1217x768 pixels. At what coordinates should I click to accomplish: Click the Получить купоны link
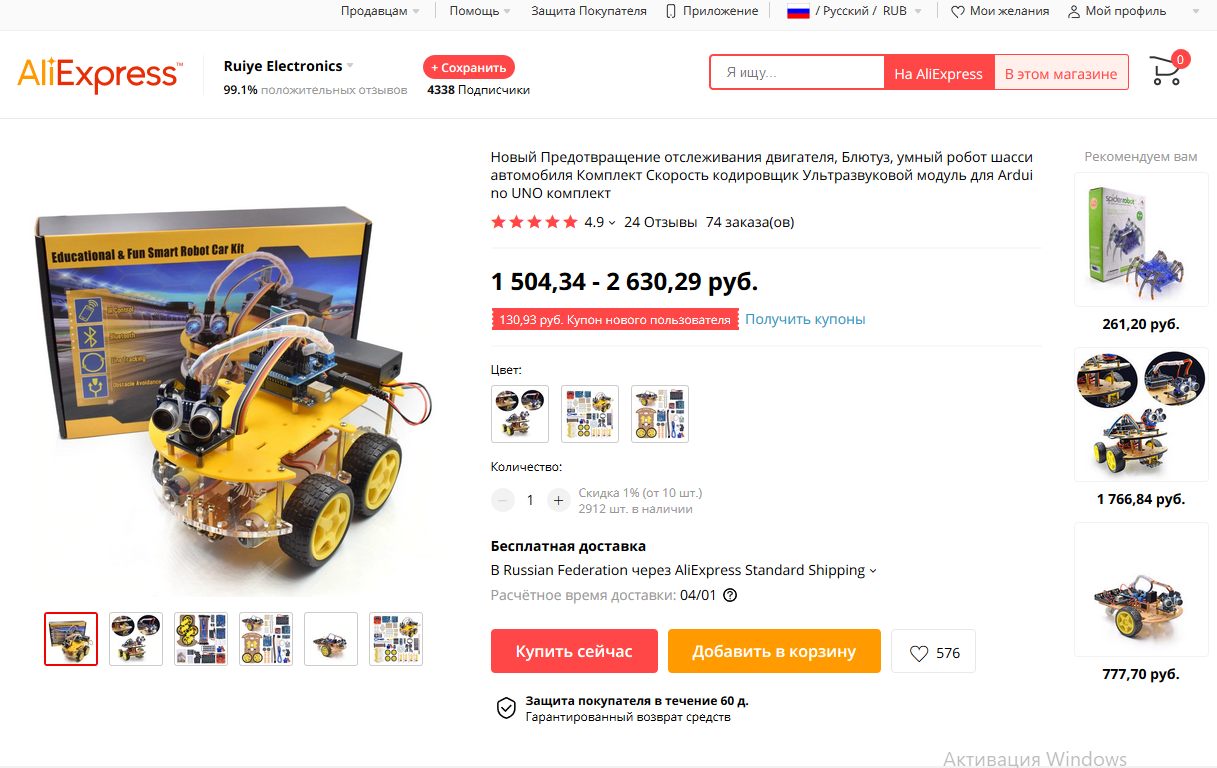tap(805, 319)
